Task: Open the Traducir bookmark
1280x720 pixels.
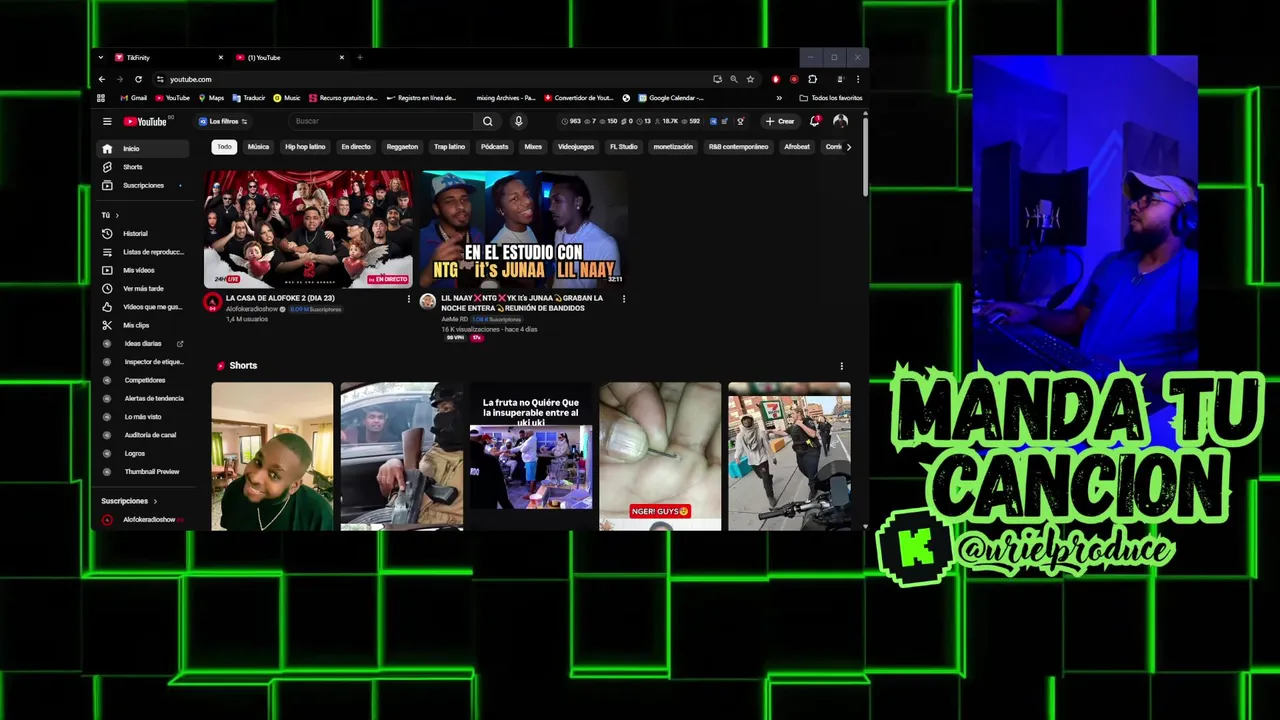Action: coord(249,98)
